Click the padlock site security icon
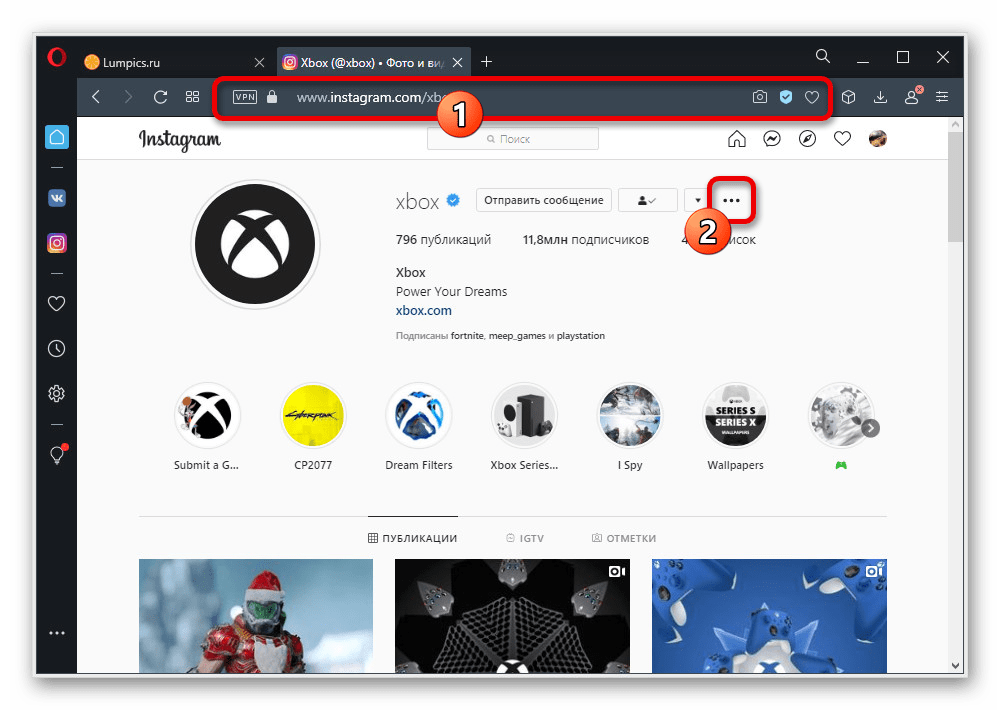 click(x=272, y=97)
